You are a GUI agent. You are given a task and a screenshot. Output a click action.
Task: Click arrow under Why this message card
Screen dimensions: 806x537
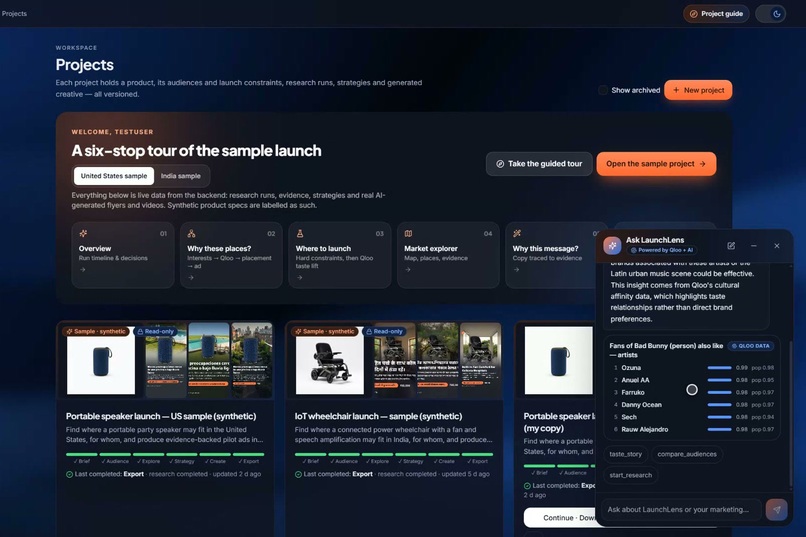516,270
